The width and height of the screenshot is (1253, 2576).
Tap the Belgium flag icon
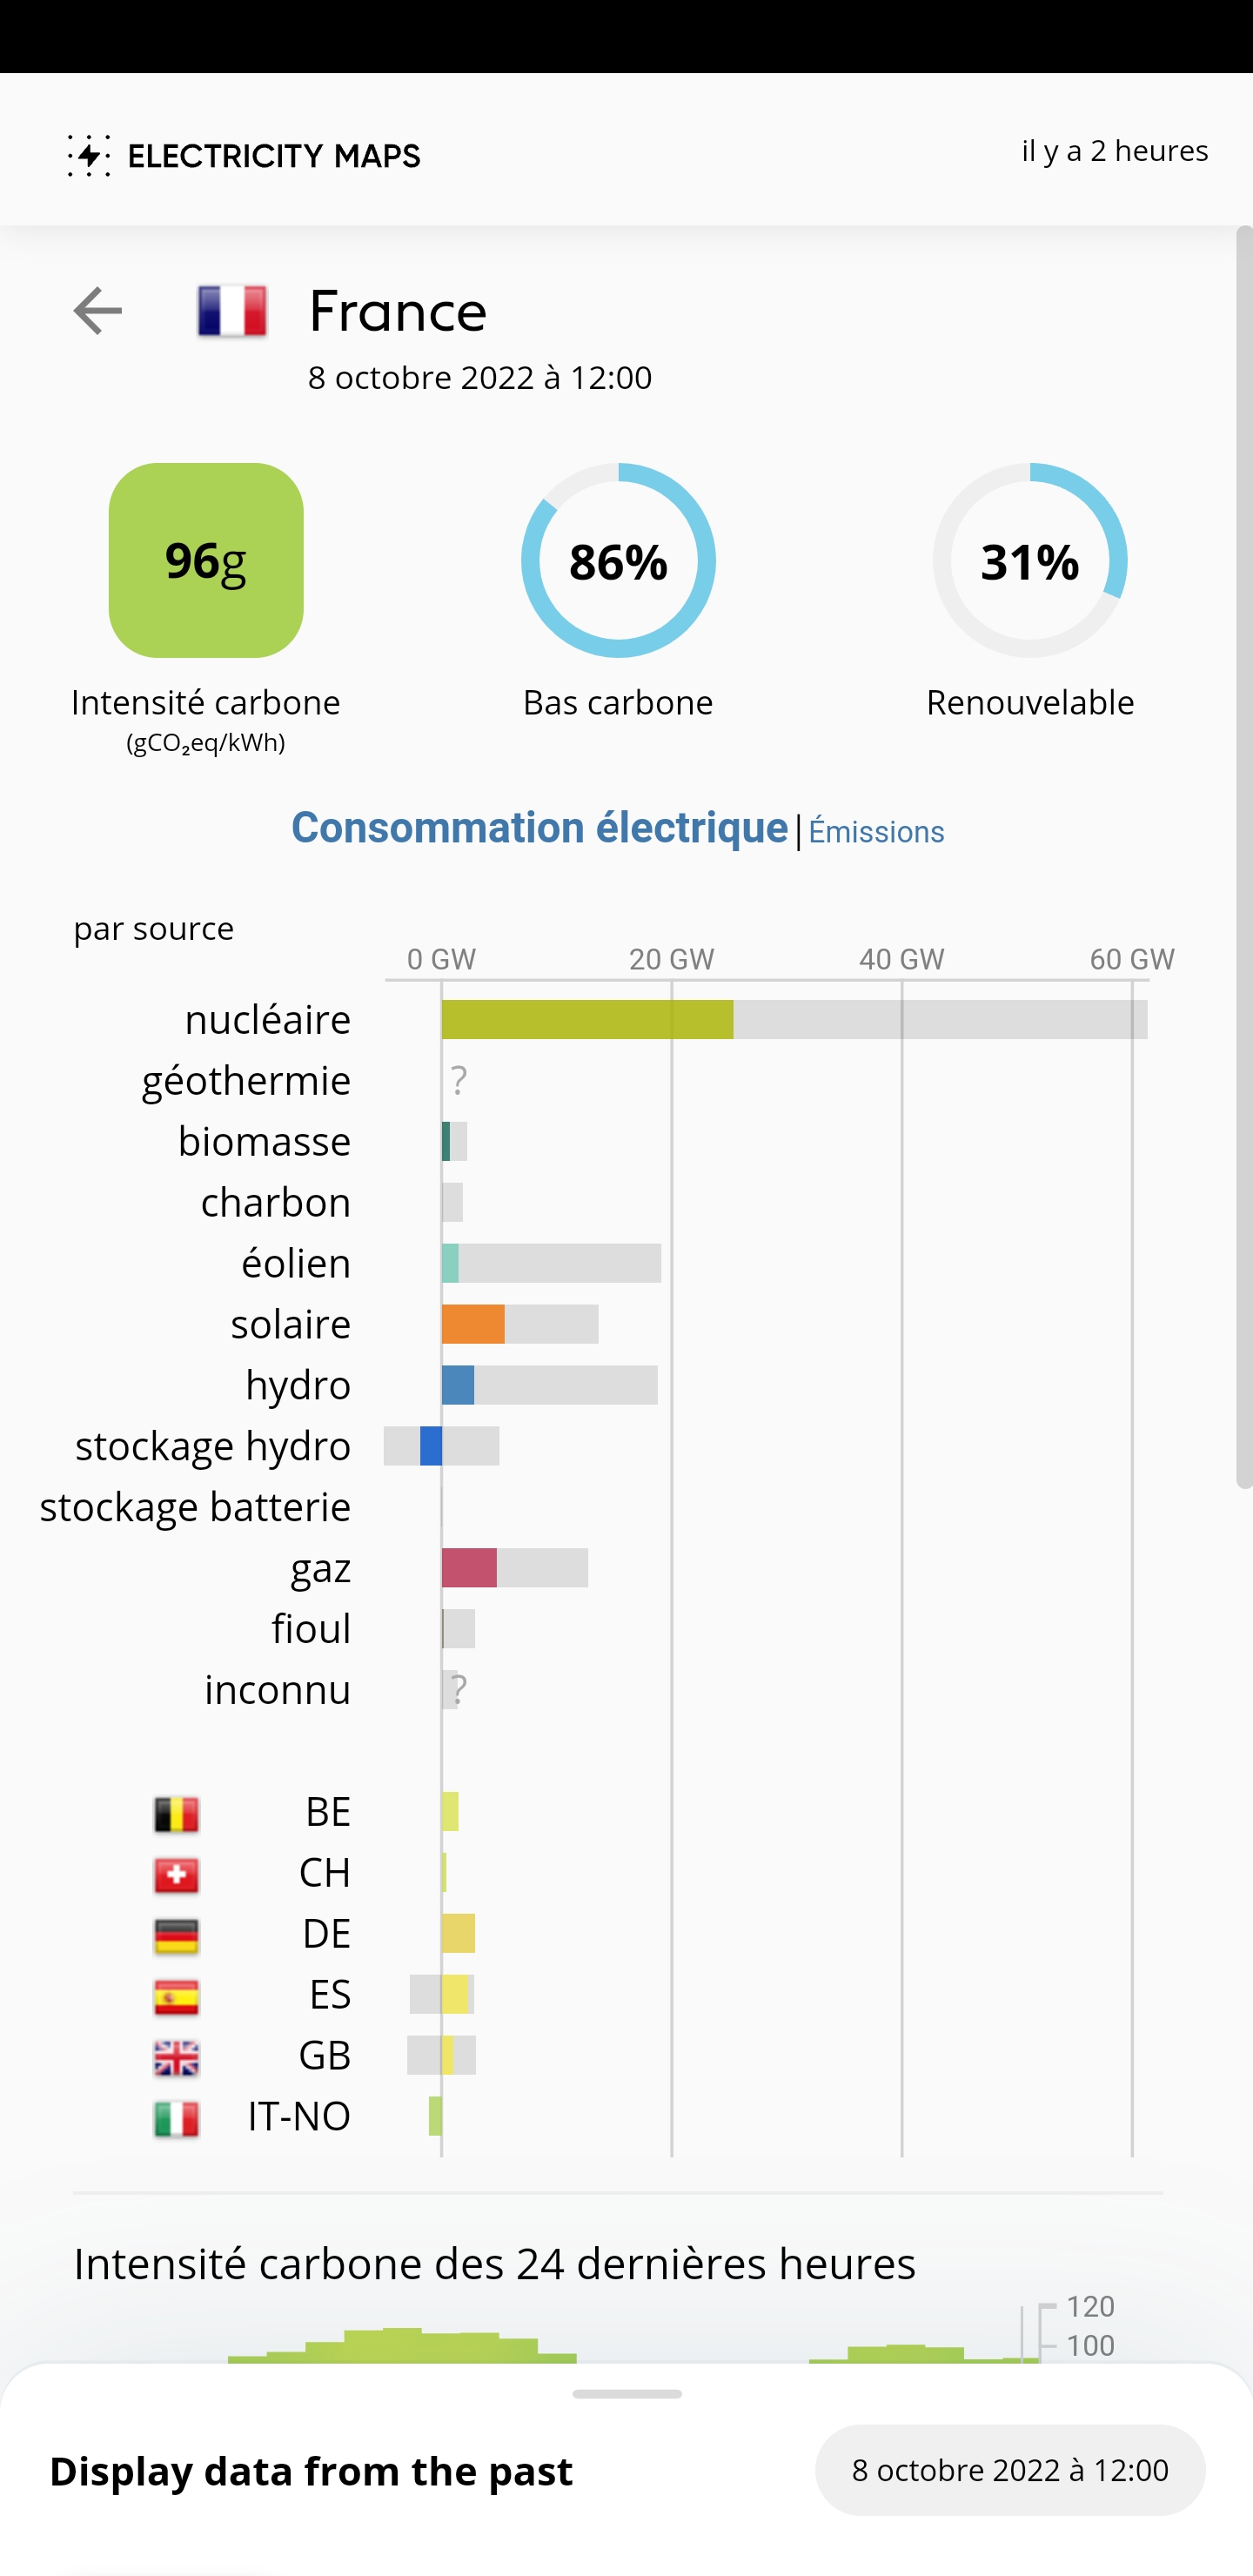click(176, 1813)
